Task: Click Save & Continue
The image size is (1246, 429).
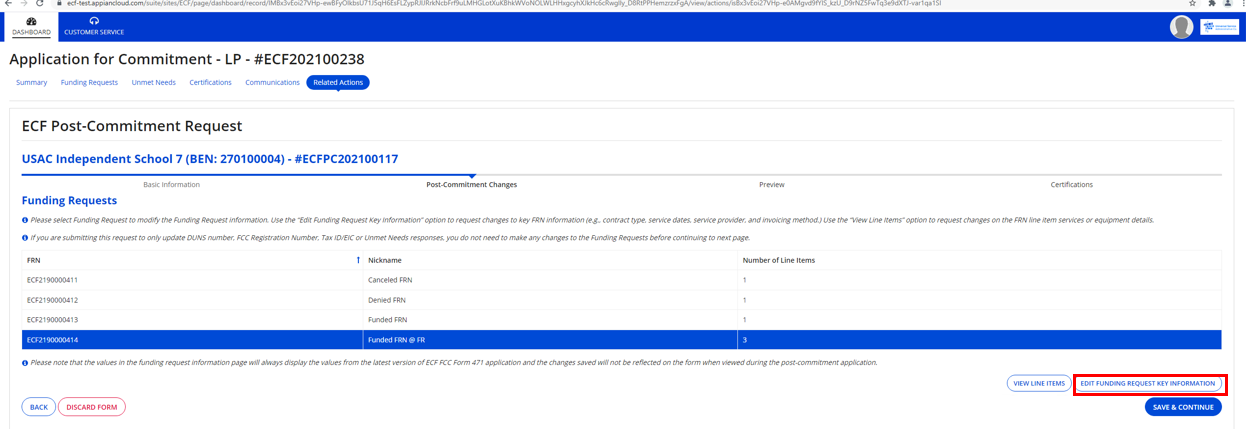Action: 1183,407
